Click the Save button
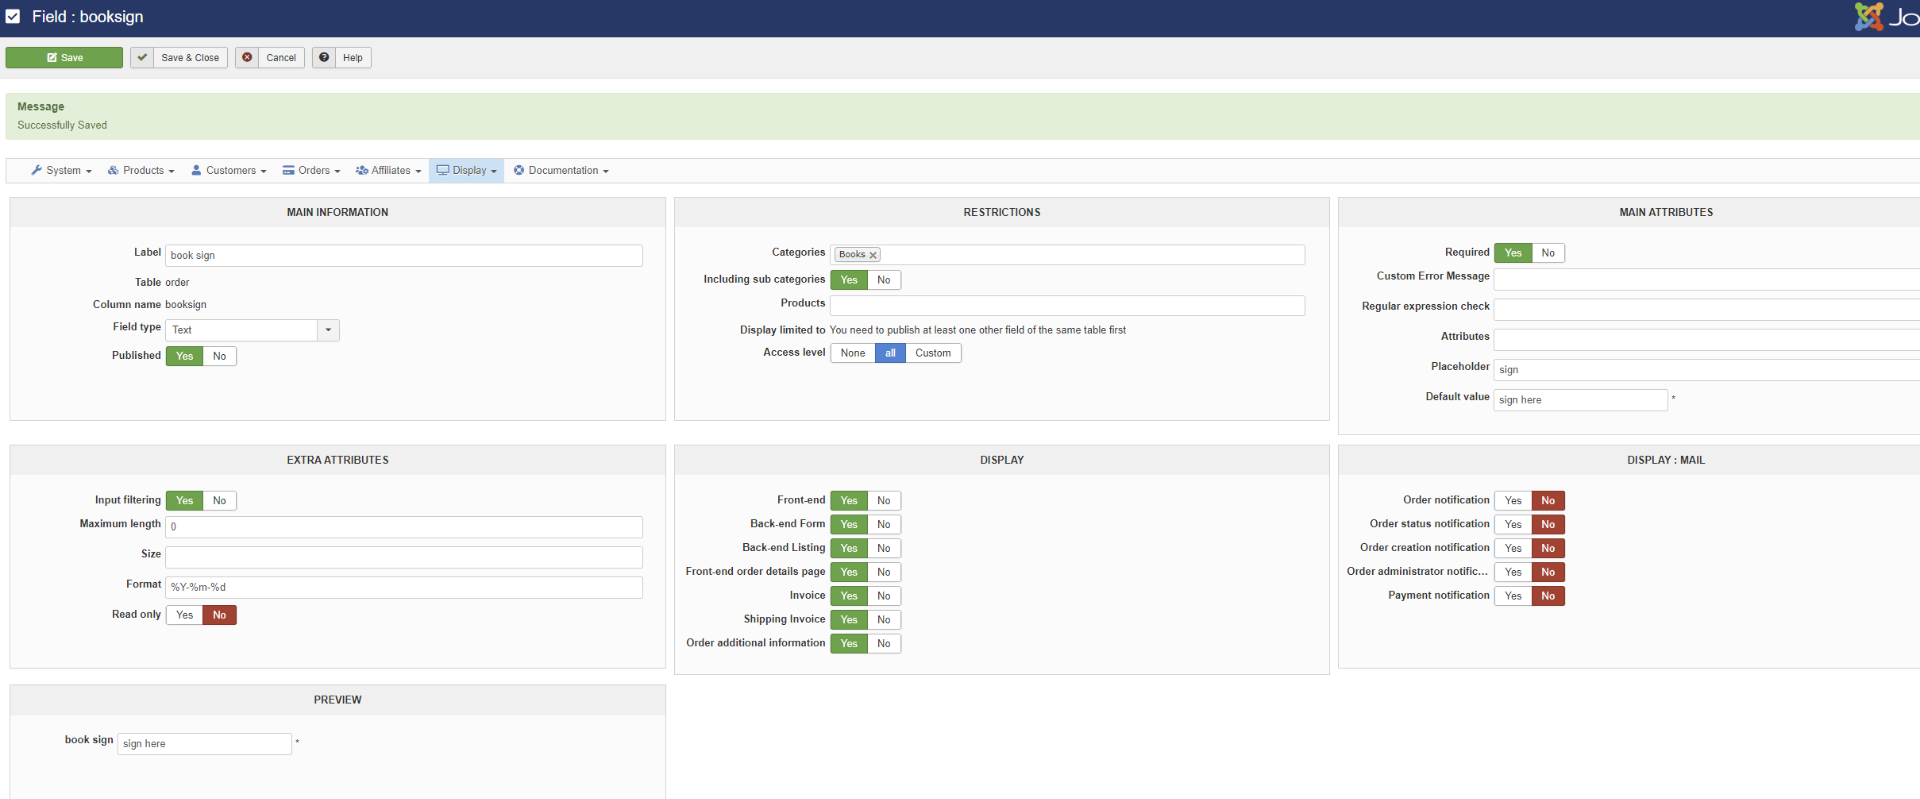This screenshot has width=1920, height=799. [x=64, y=58]
